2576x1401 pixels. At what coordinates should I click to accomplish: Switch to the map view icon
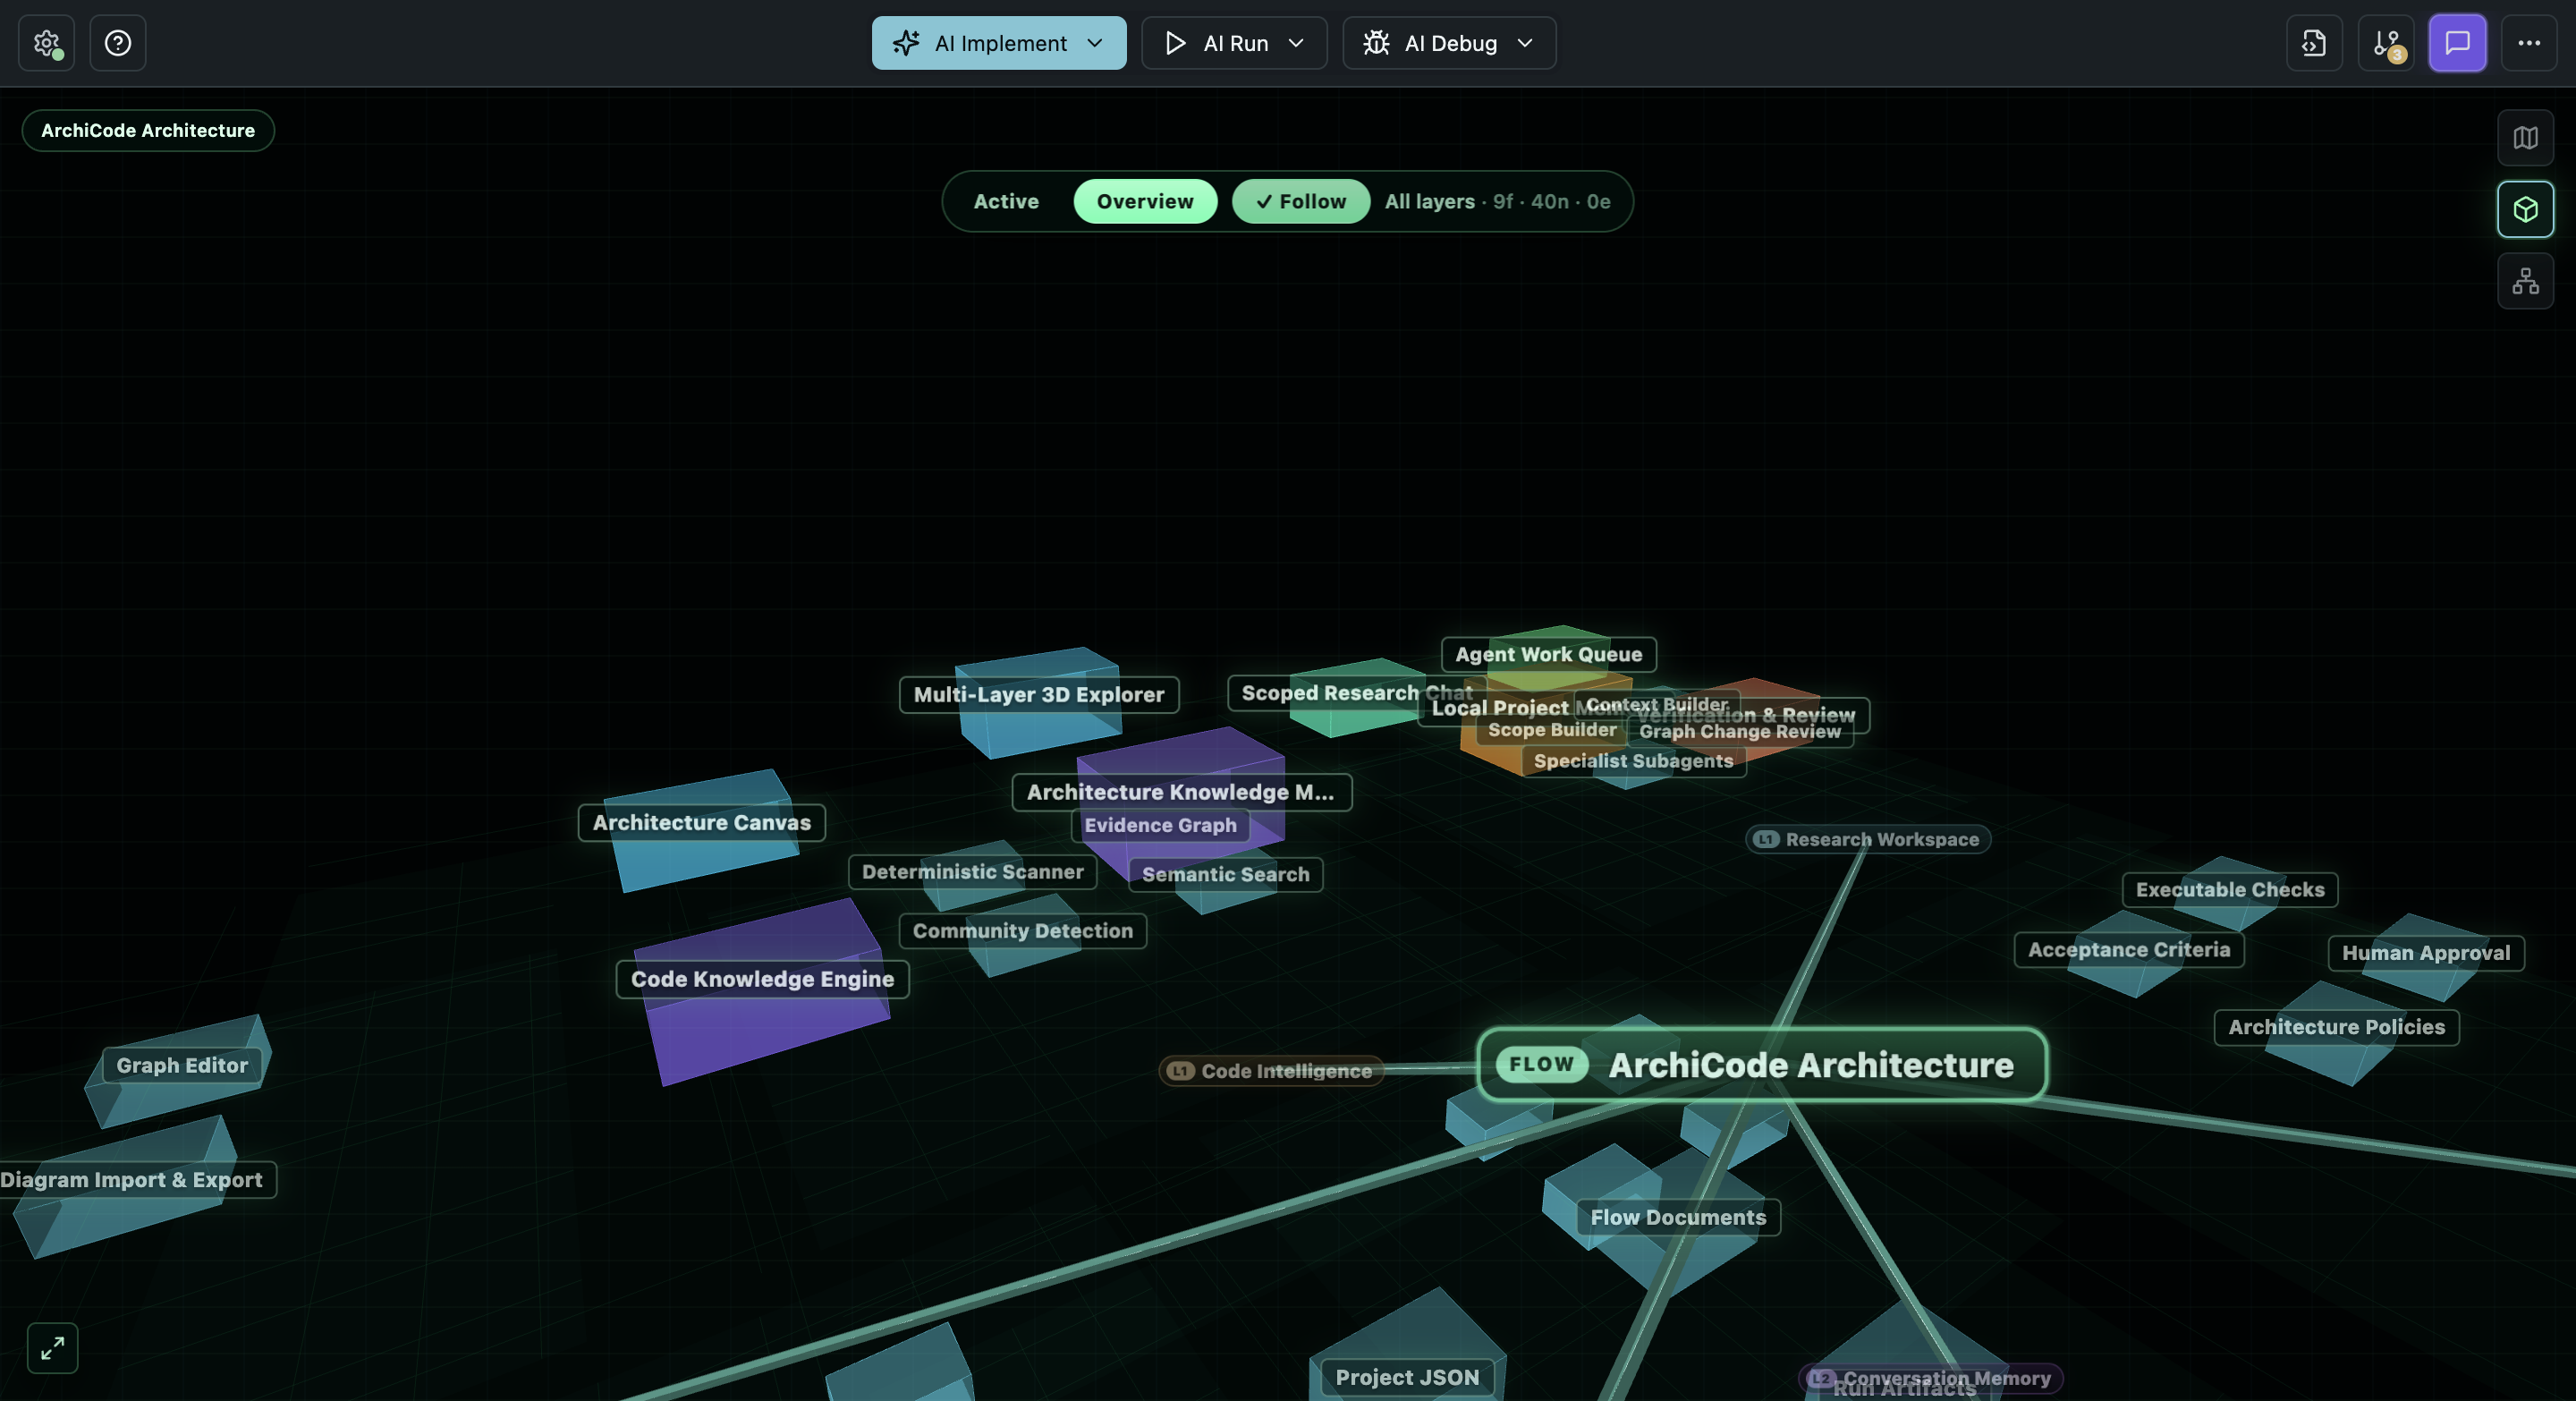tap(2525, 138)
